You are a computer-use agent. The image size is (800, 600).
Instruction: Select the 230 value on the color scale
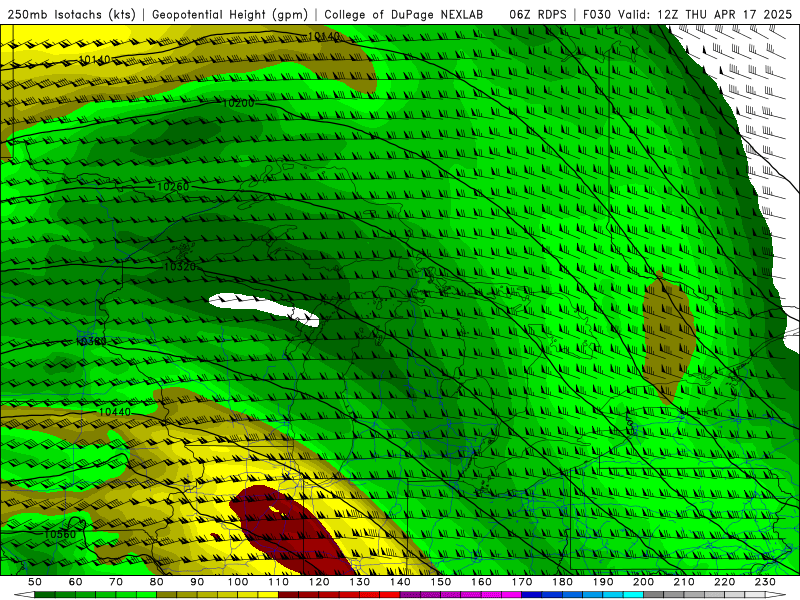pyautogui.click(x=766, y=582)
